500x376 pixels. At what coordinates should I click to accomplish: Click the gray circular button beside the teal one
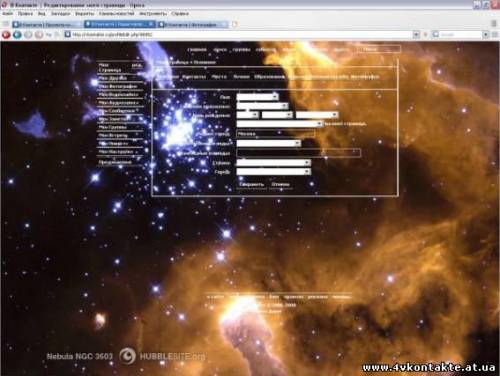pos(28,35)
